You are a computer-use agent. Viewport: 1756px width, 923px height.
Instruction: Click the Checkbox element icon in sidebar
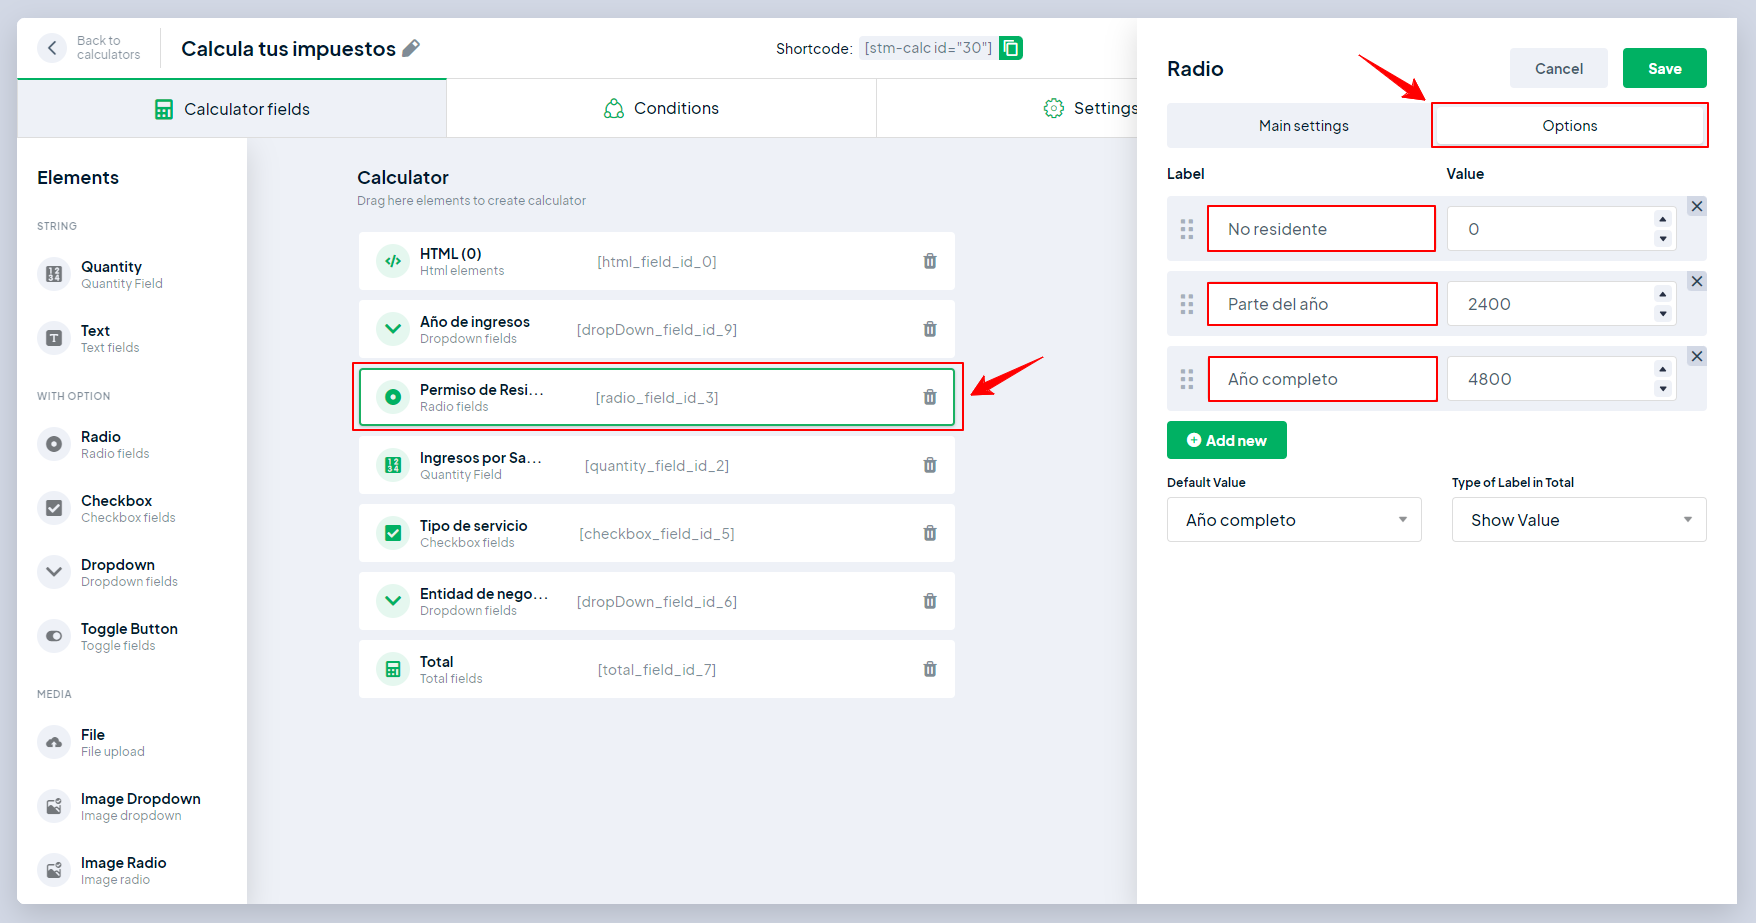click(x=54, y=508)
